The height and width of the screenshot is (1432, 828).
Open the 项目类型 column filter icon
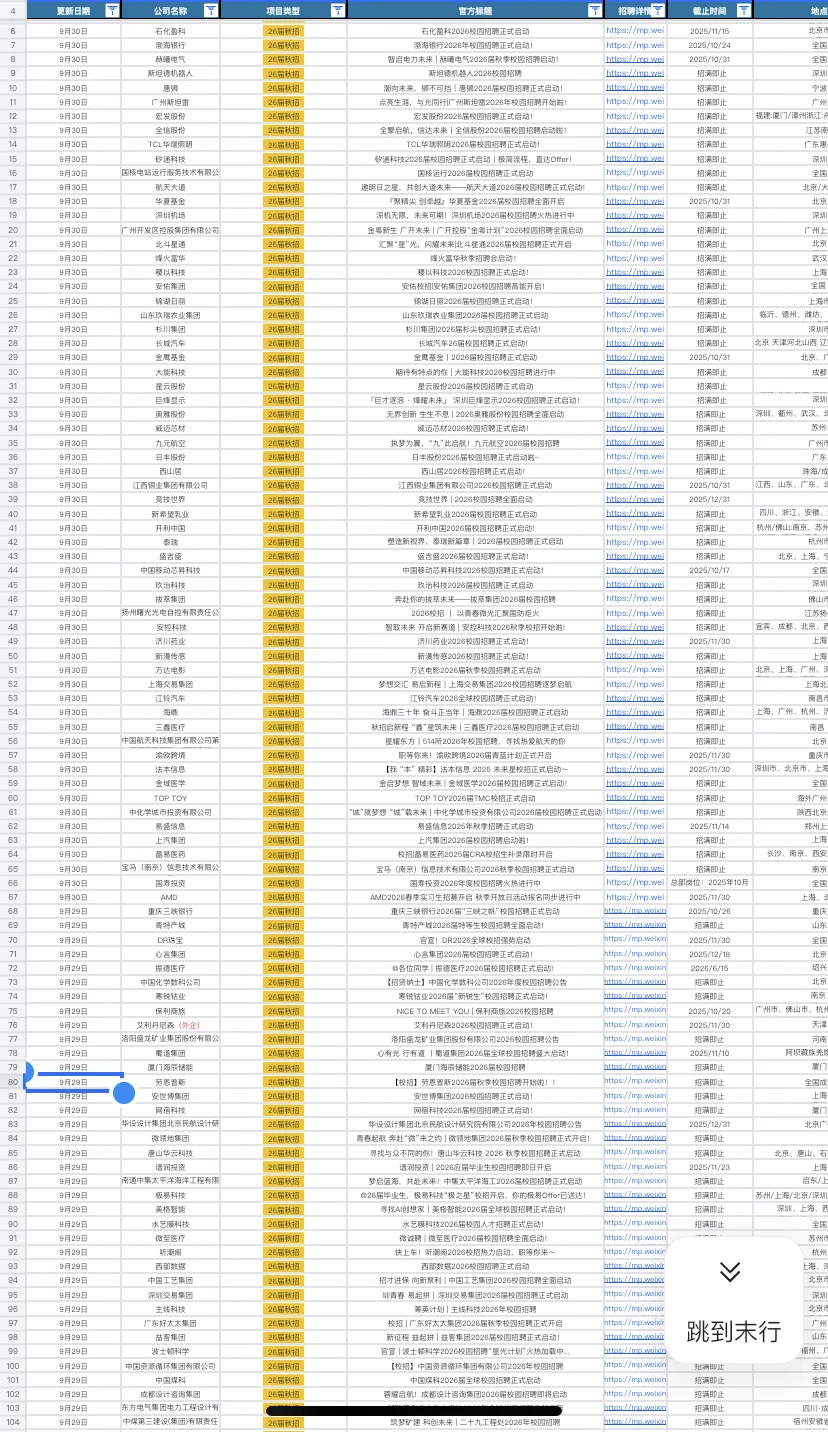point(337,10)
